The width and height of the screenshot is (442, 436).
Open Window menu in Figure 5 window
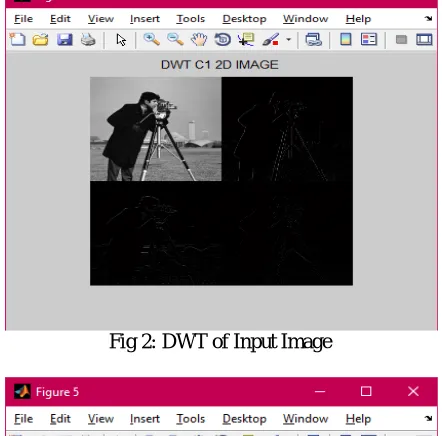305,419
